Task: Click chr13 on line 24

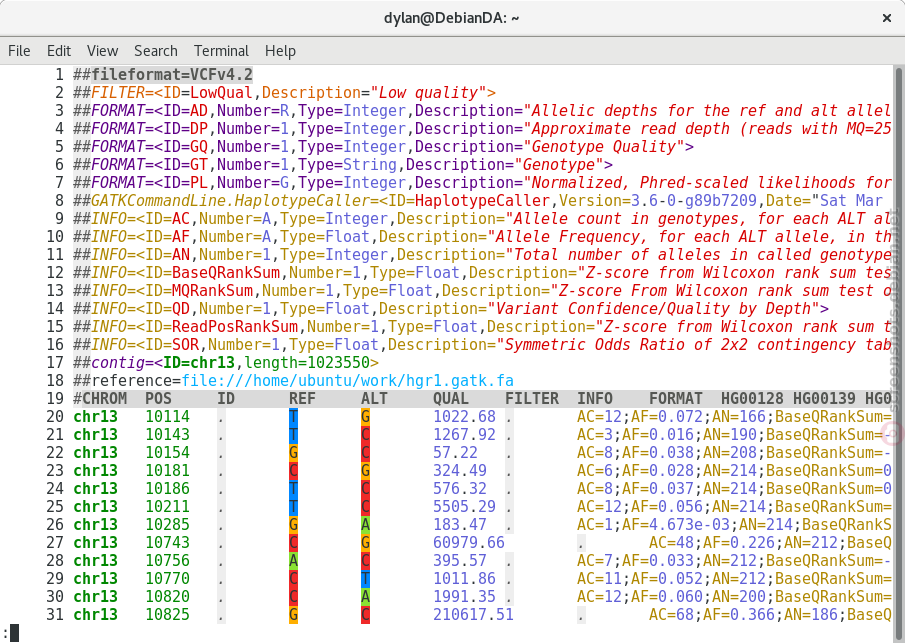Action: [96, 488]
